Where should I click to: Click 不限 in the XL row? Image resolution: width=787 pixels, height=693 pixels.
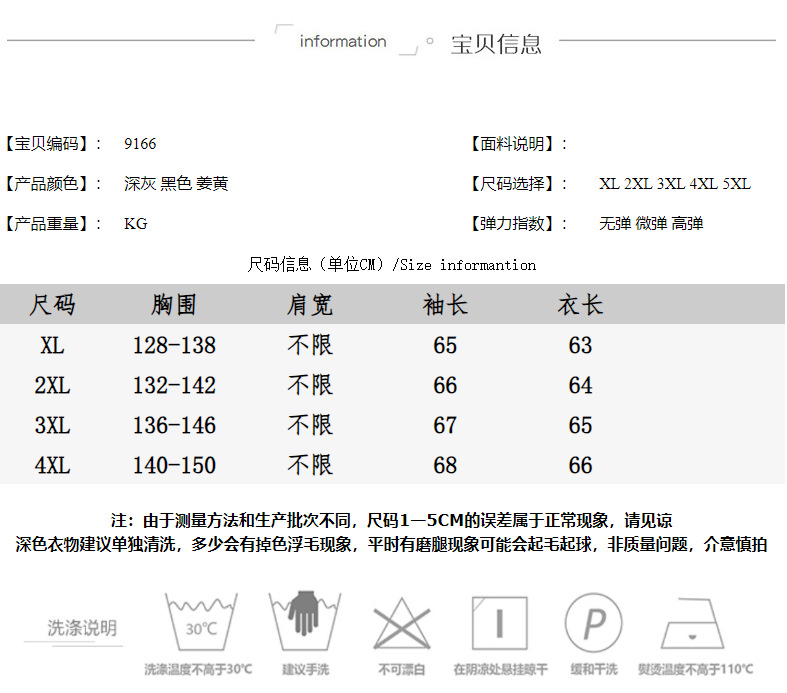(310, 345)
